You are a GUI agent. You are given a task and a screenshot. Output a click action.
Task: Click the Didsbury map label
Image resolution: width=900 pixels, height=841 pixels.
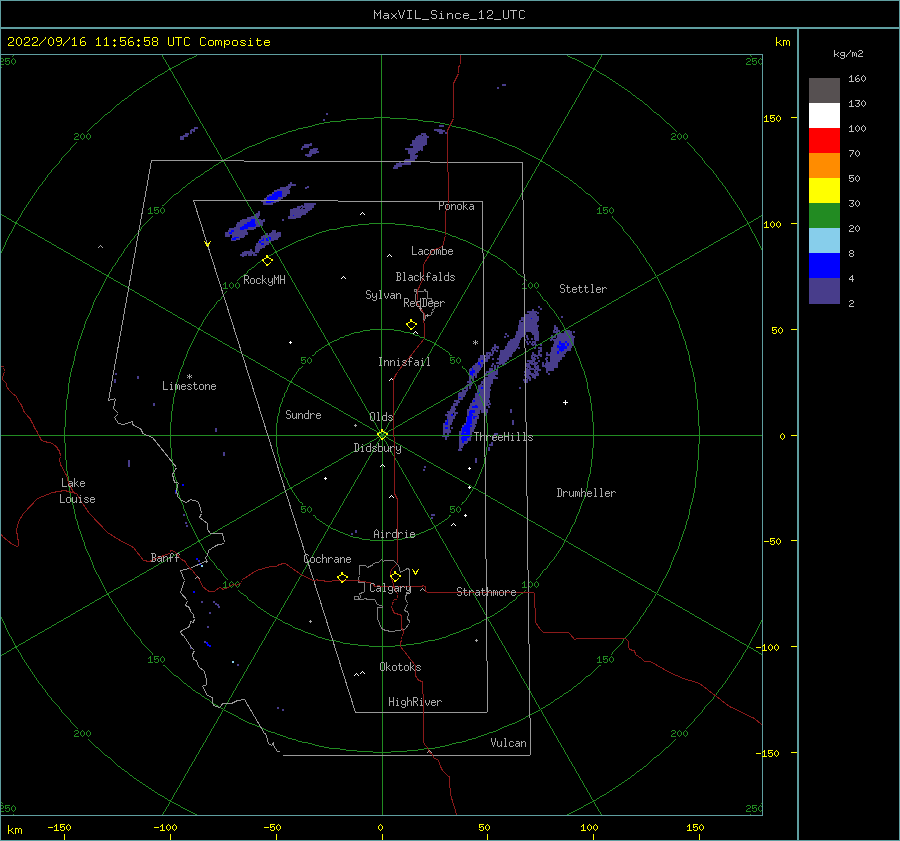click(378, 448)
